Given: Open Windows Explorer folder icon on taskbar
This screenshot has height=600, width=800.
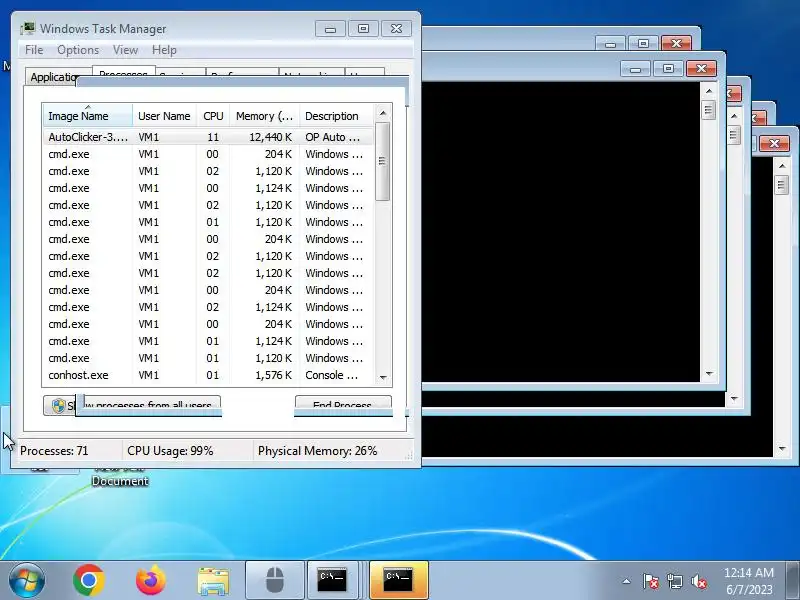Looking at the screenshot, I should [x=213, y=581].
